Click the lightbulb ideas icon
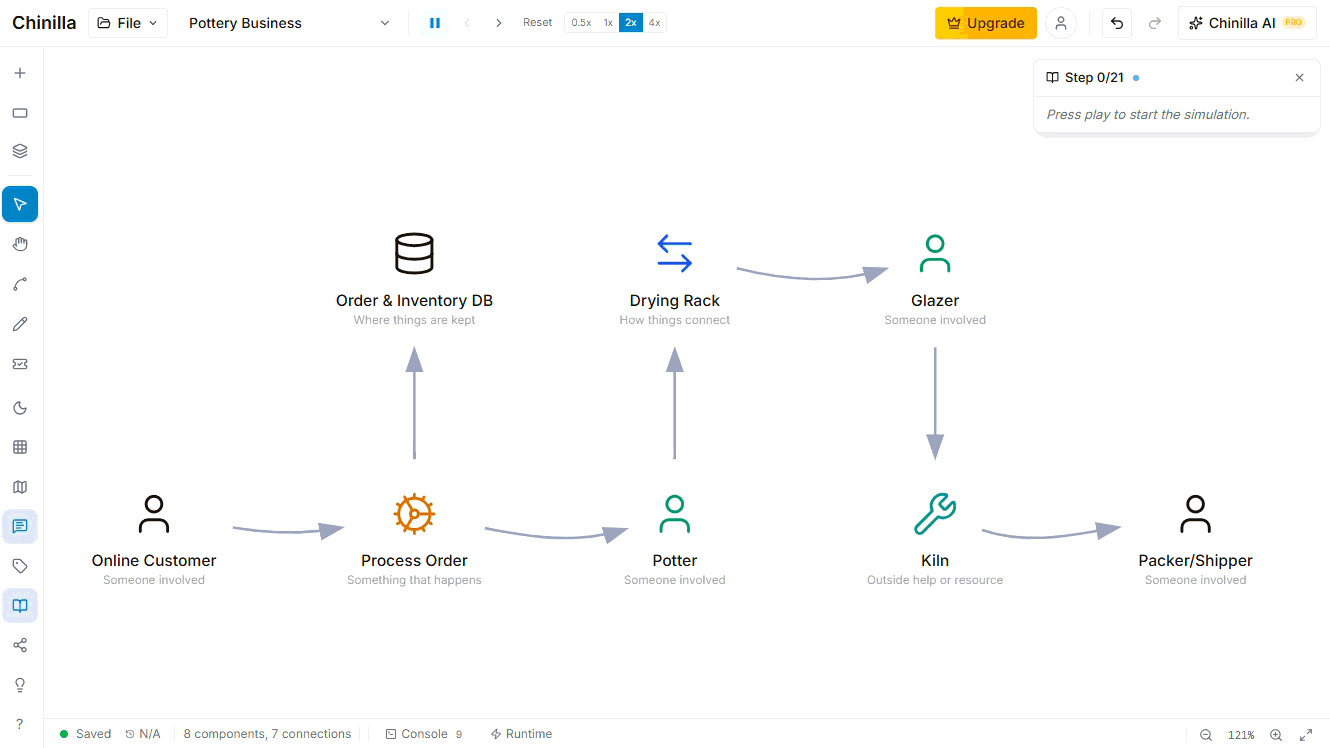The width and height of the screenshot is (1330, 748). click(20, 685)
